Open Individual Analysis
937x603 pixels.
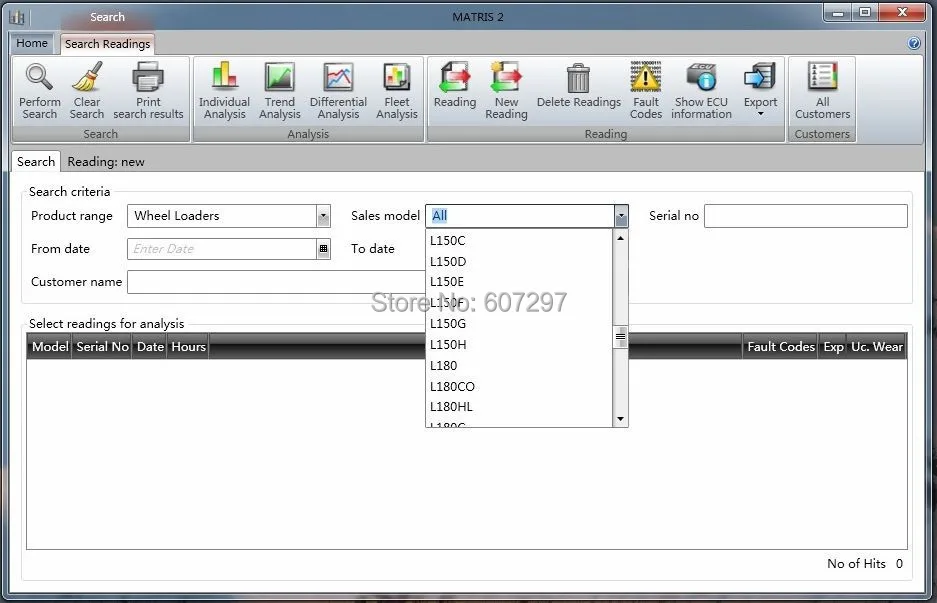click(x=224, y=91)
